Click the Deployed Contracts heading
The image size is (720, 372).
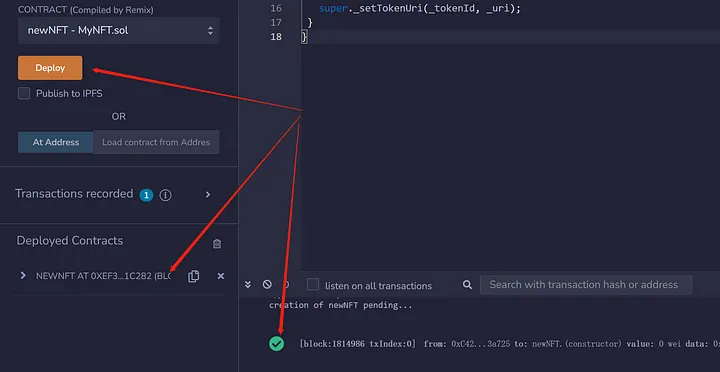click(70, 241)
